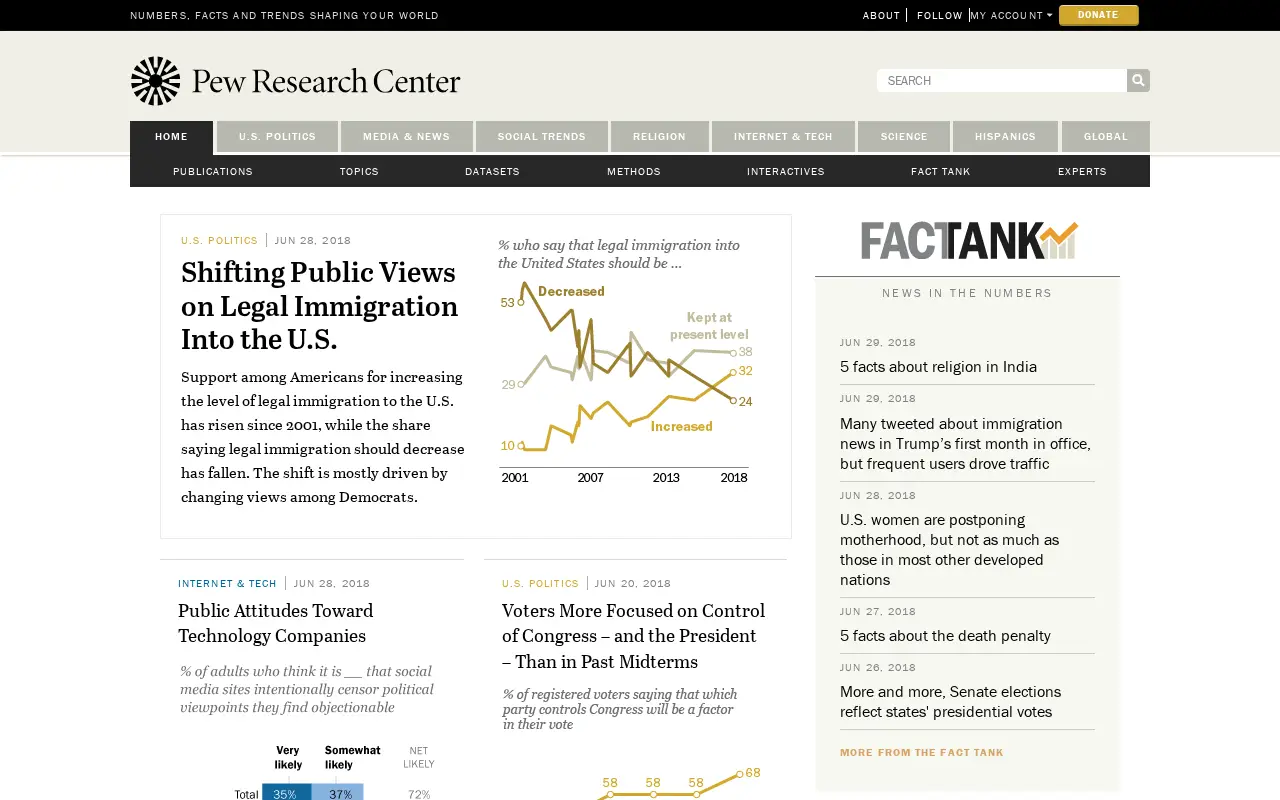This screenshot has height=800, width=1280.
Task: Open the Hispanics tab
Action: coord(1005,137)
